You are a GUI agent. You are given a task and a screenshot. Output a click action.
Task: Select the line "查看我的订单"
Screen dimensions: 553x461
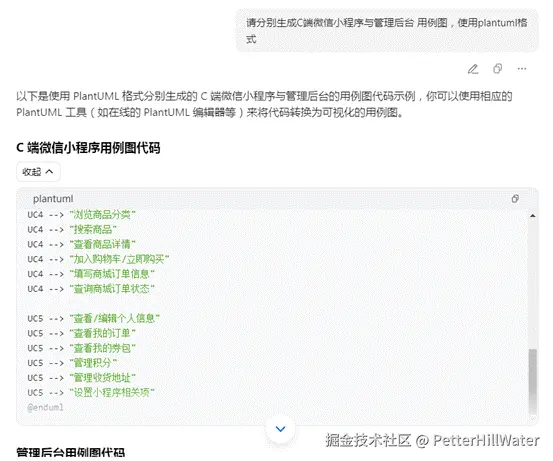[81, 333]
